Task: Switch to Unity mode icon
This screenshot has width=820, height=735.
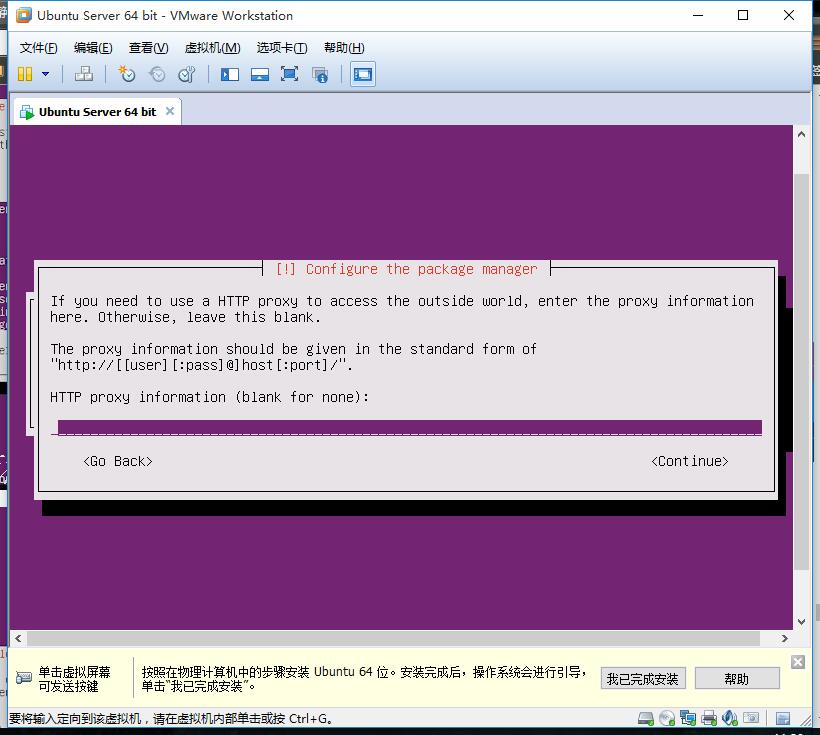Action: (x=320, y=74)
